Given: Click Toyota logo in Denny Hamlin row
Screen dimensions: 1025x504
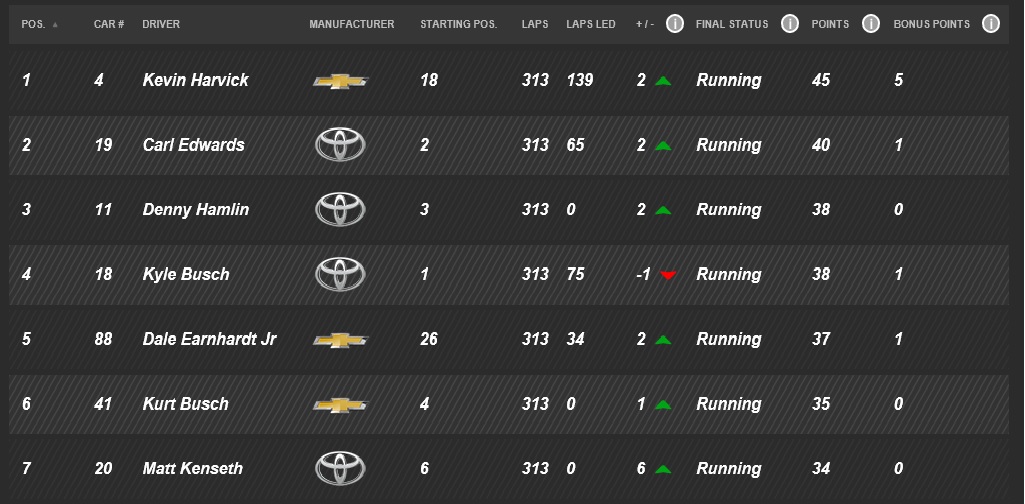Looking at the screenshot, I should [341, 209].
